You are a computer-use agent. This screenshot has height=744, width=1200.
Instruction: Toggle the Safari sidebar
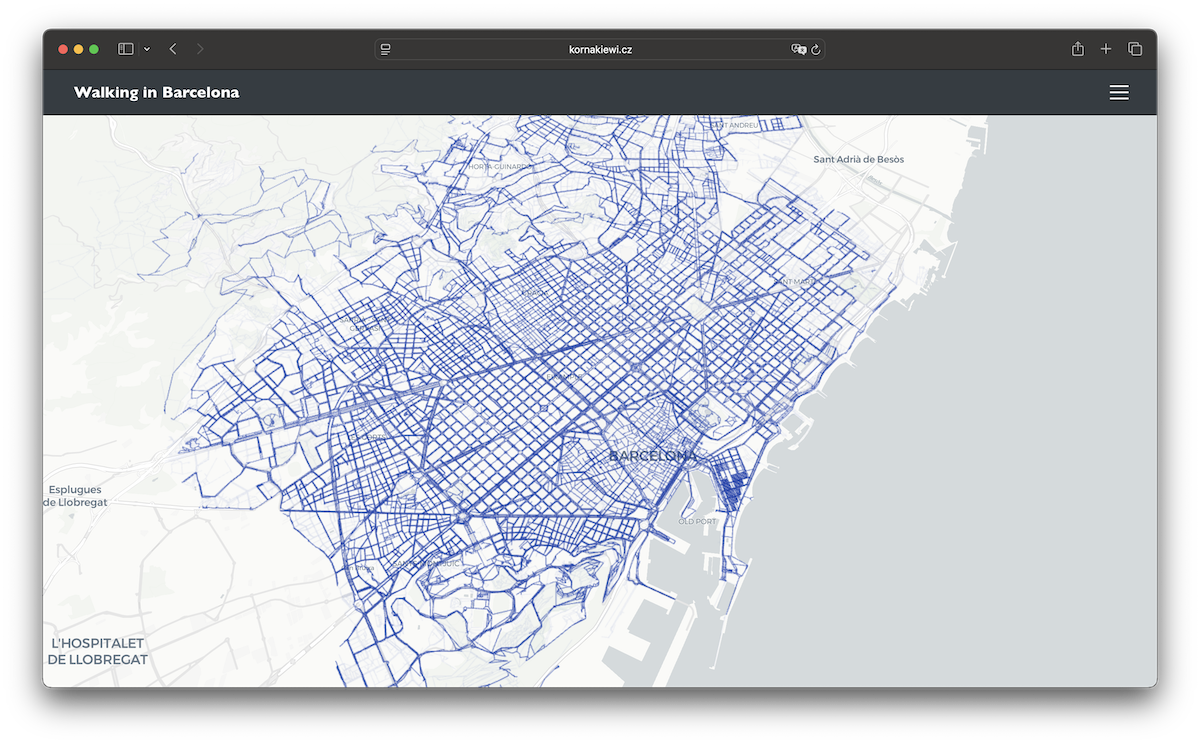tap(126, 49)
